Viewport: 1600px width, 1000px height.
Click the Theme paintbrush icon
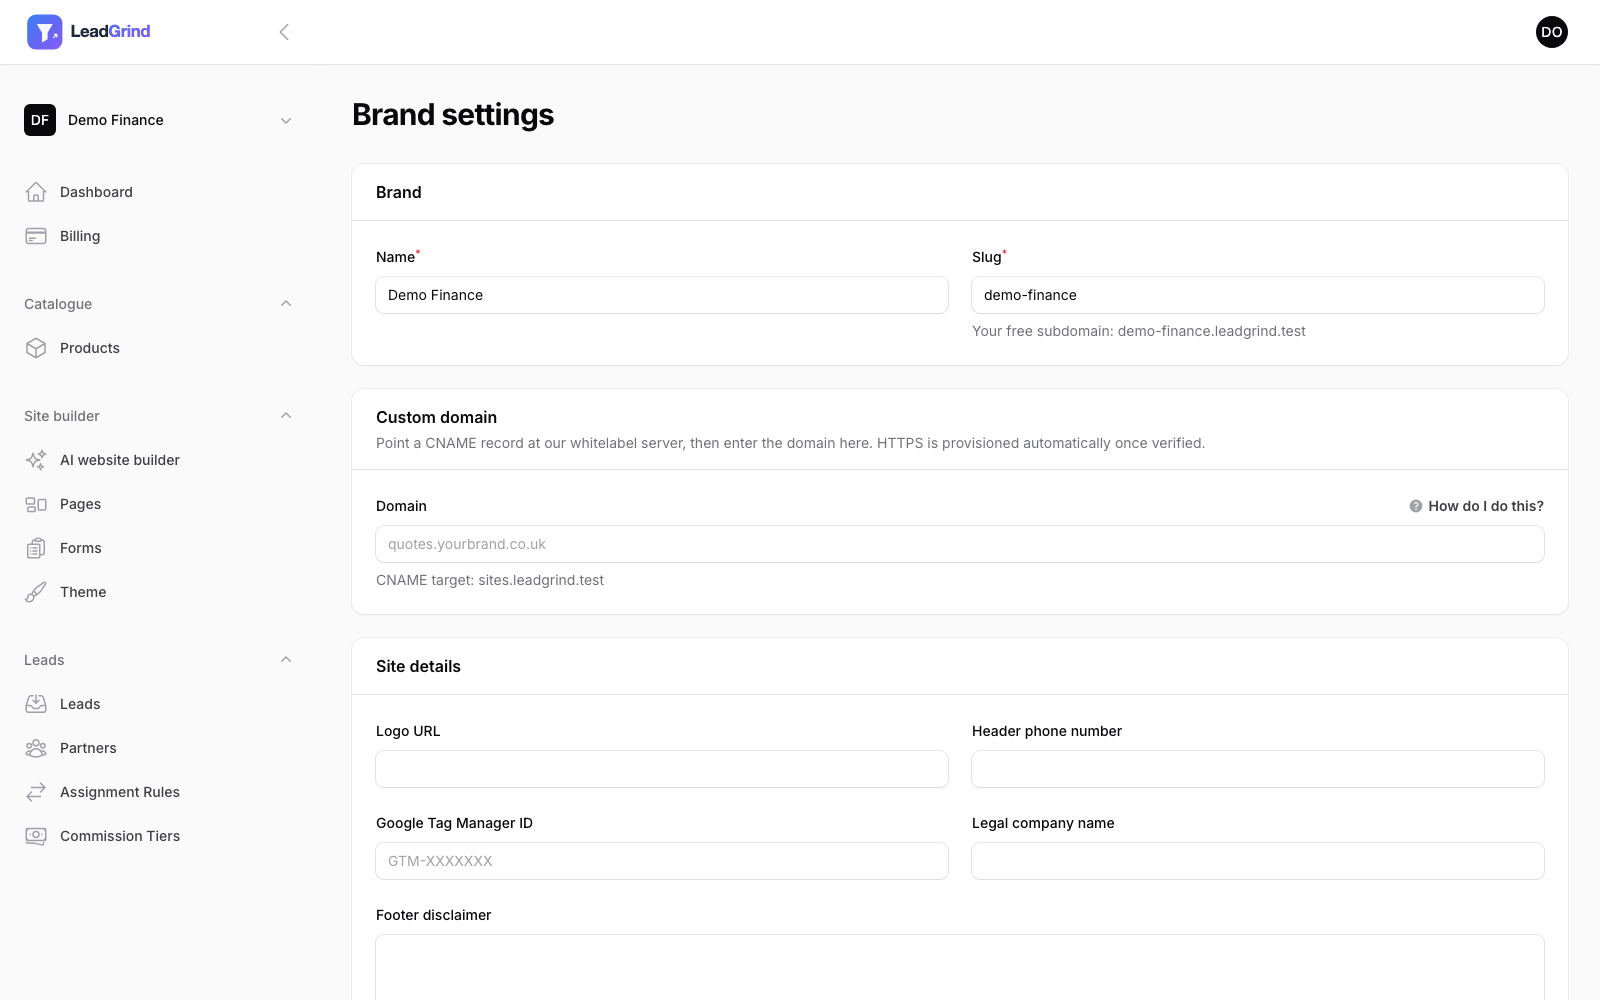pos(36,592)
